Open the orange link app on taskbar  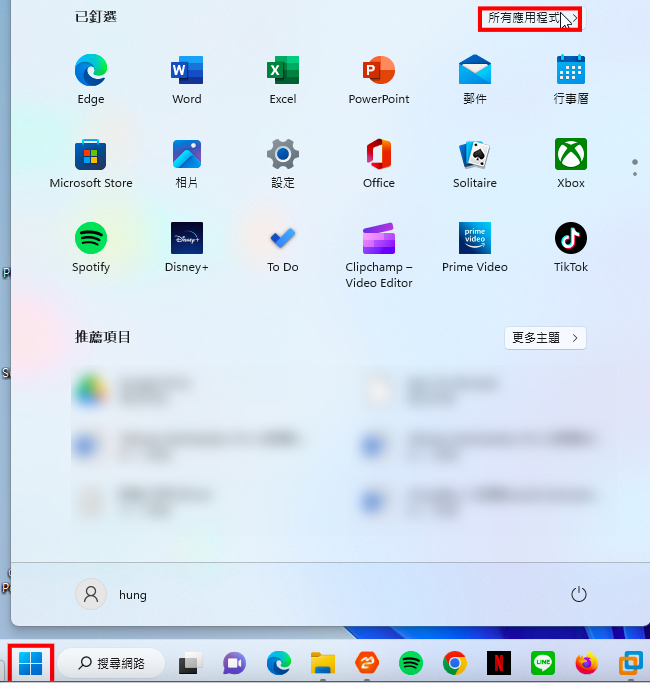coord(367,663)
